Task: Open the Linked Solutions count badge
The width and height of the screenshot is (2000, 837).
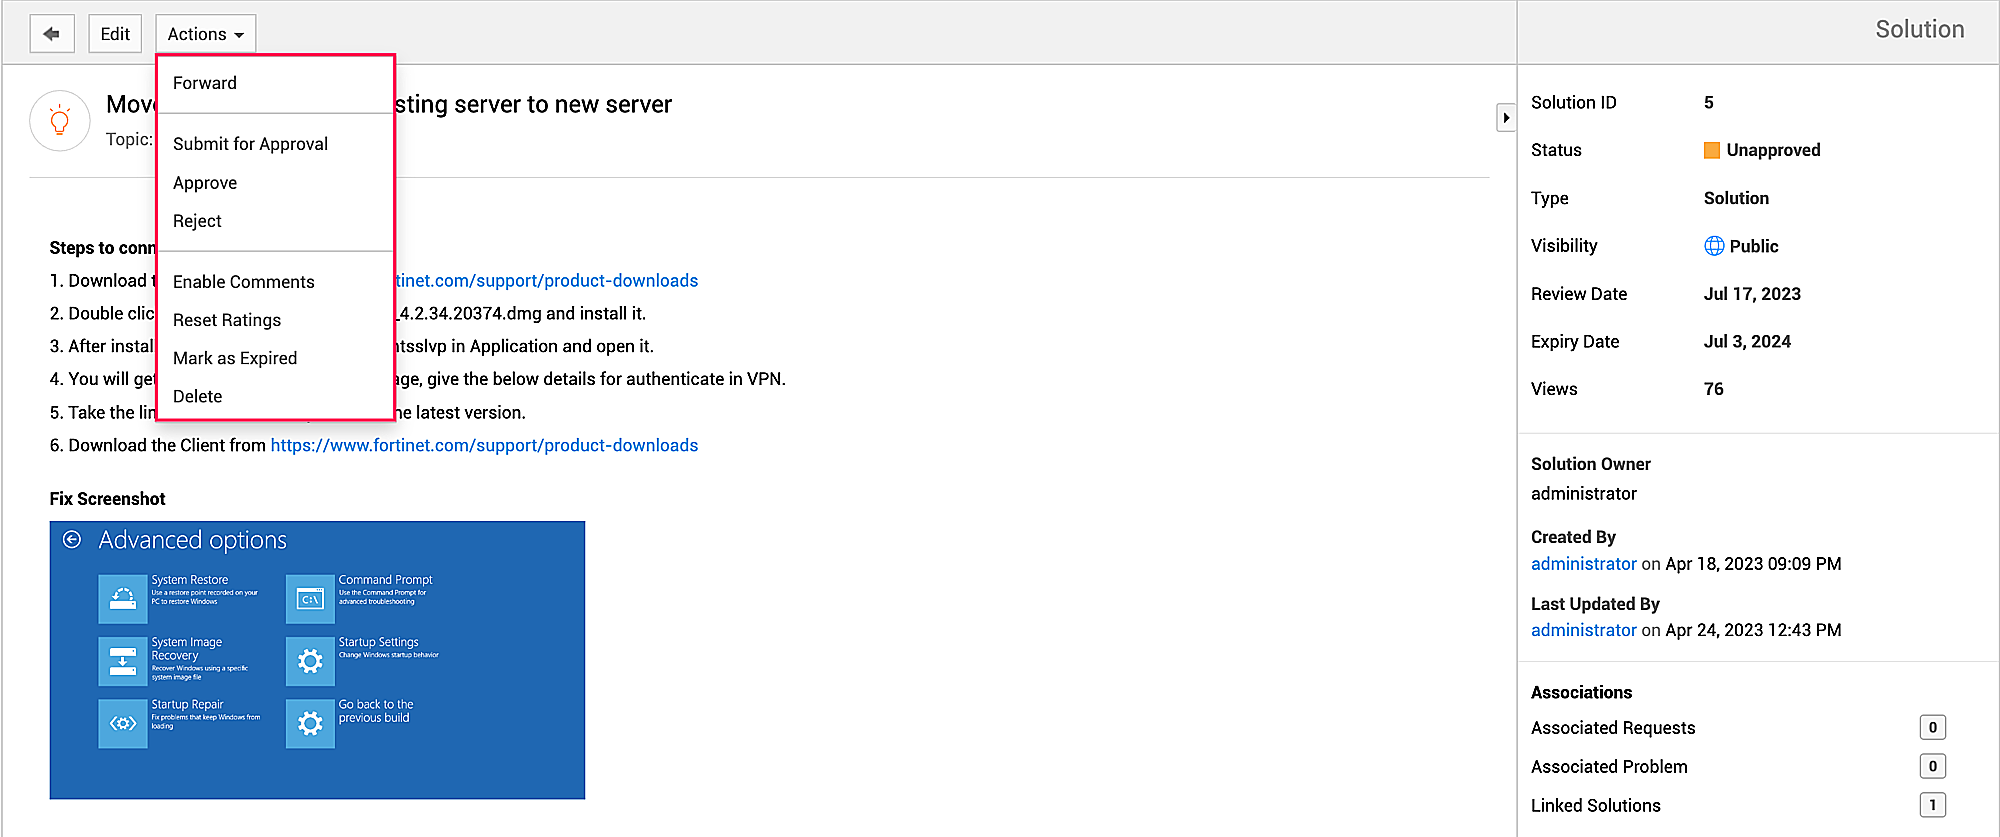Action: (x=1932, y=805)
